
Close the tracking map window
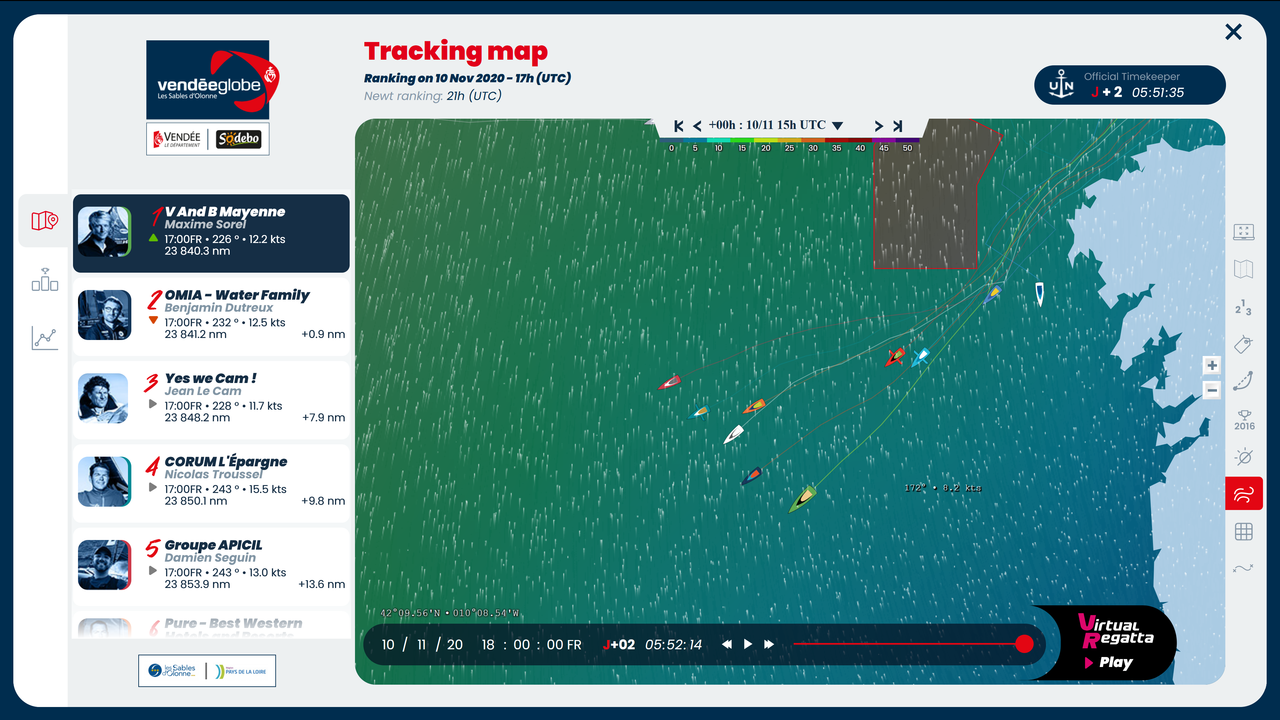click(1234, 32)
